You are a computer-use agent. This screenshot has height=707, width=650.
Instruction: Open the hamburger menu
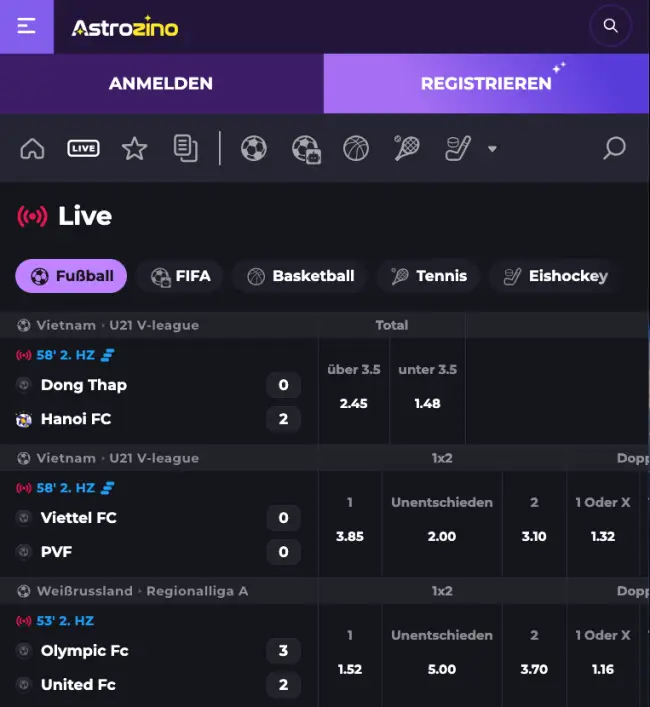[x=27, y=27]
